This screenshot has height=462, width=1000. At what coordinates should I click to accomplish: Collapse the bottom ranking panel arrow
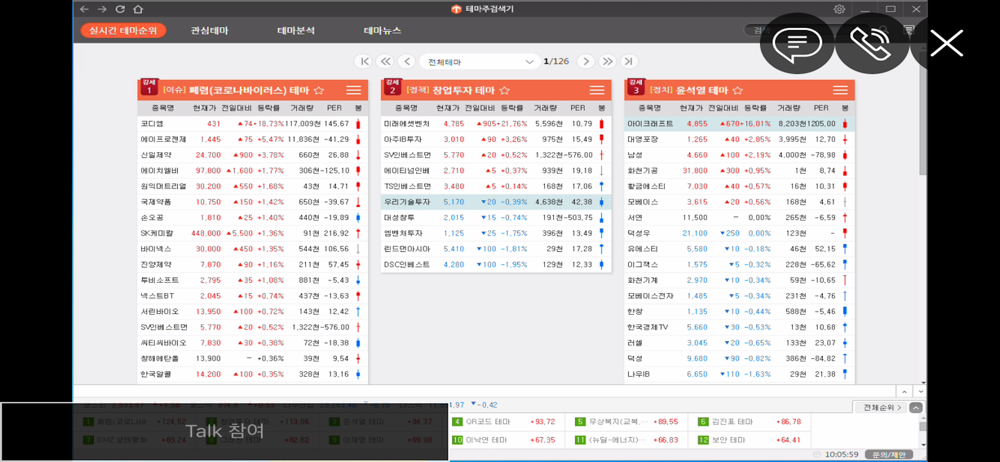pyautogui.click(x=916, y=407)
